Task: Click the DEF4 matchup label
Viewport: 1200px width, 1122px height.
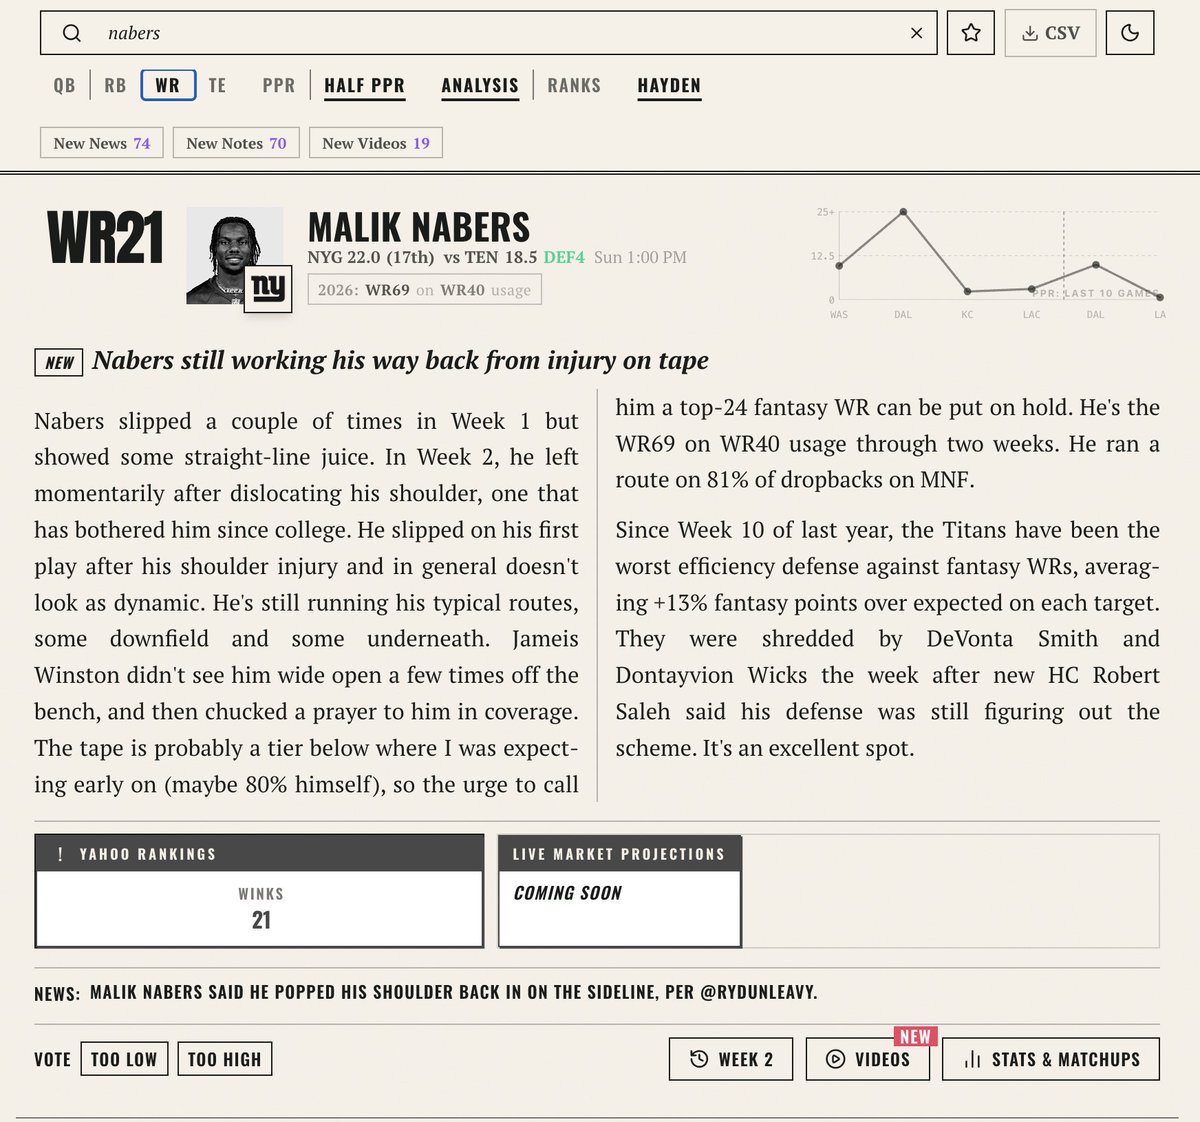Action: point(564,257)
